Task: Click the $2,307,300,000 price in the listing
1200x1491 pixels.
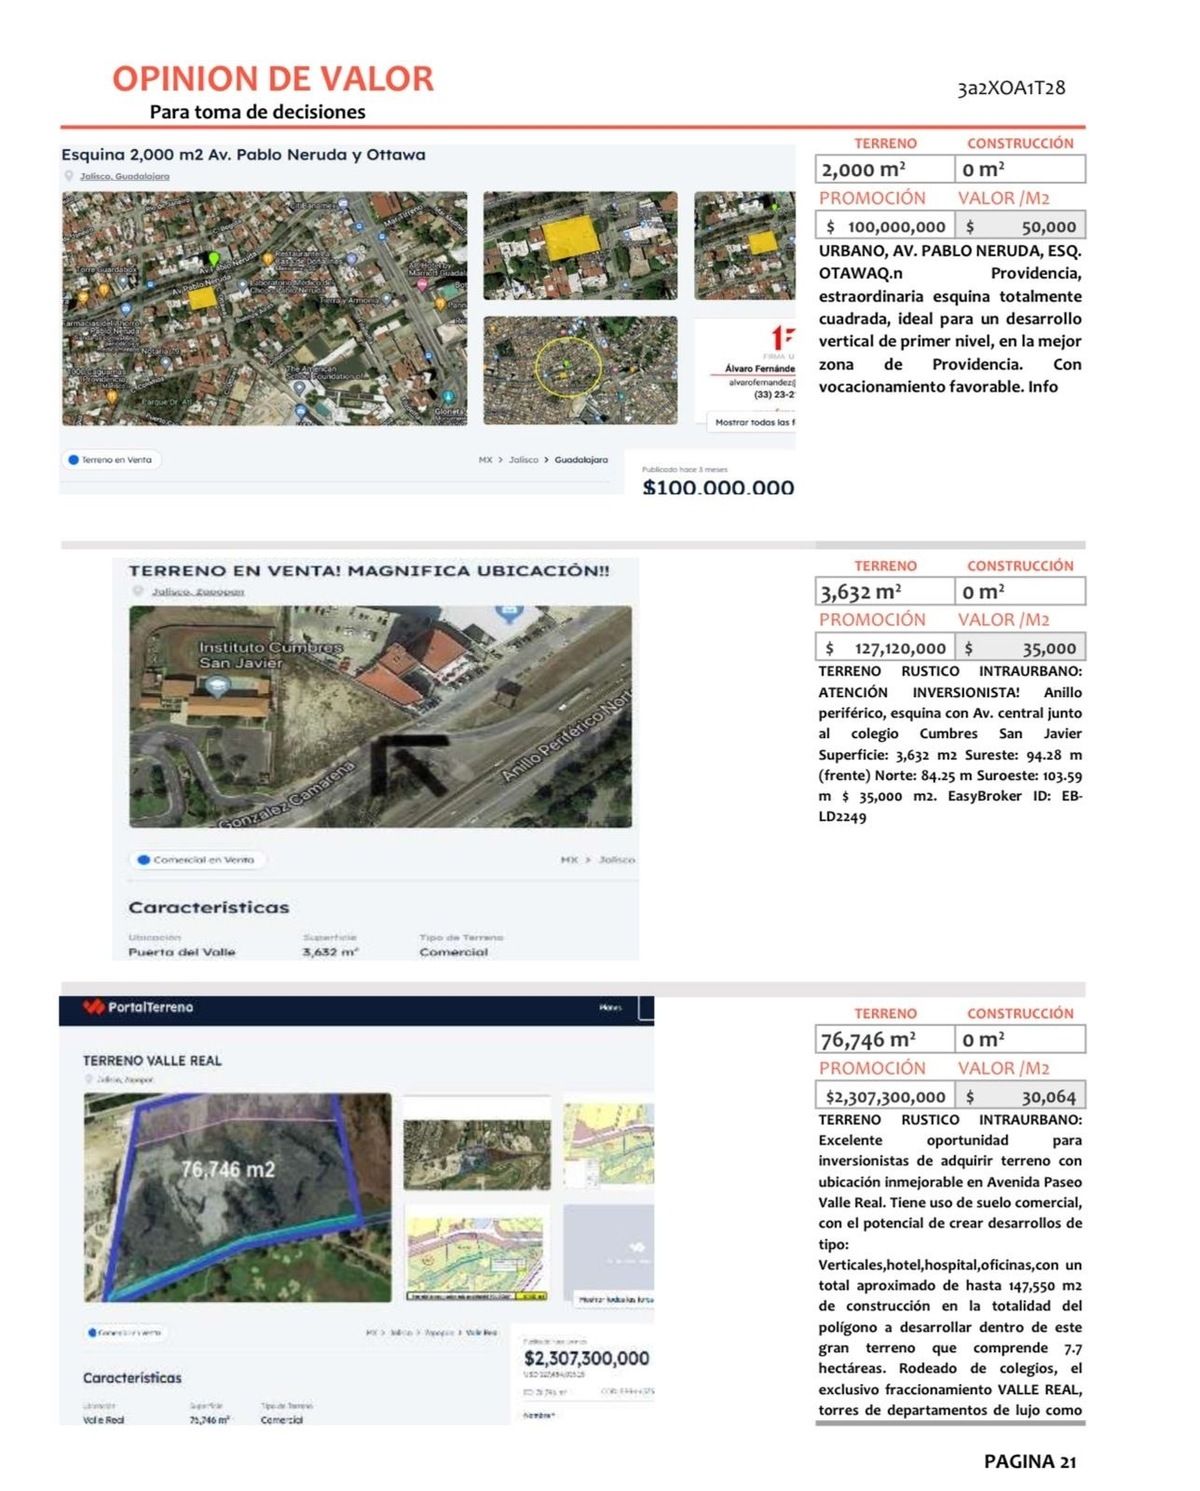Action: (587, 1358)
